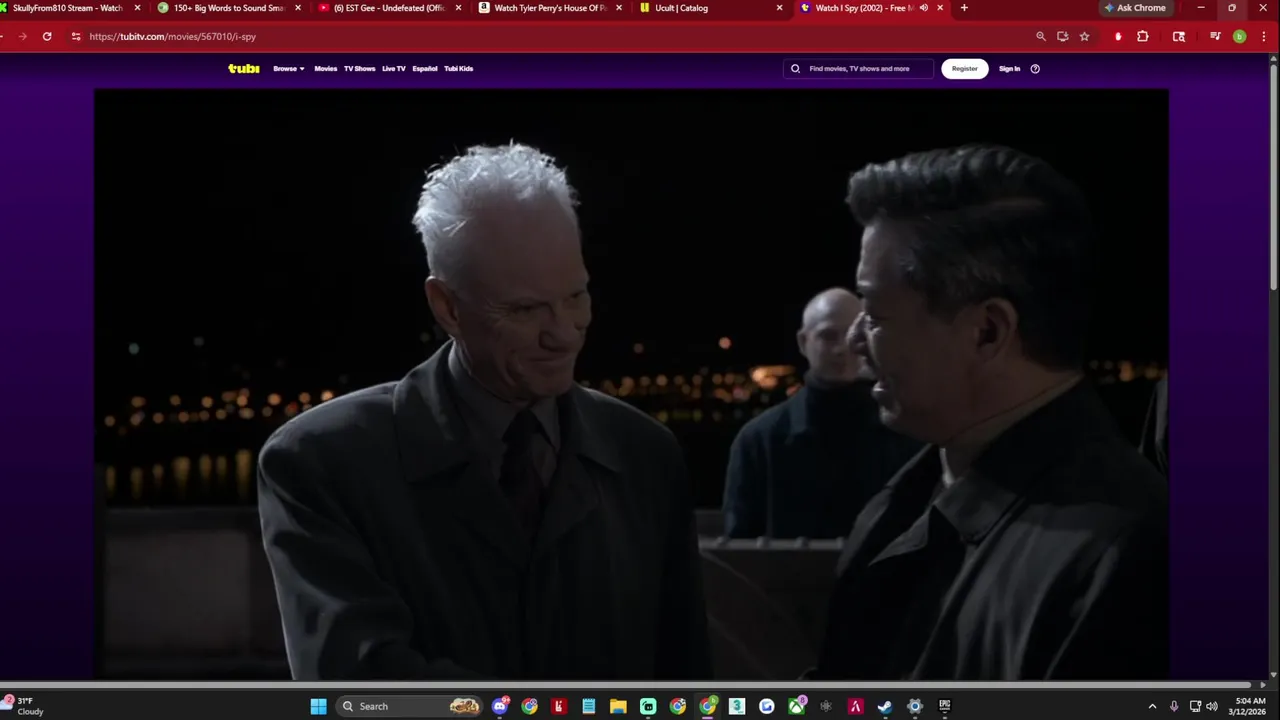Image resolution: width=1280 pixels, height=720 pixels.
Task: Click the install app icon in address bar
Action: click(1062, 36)
